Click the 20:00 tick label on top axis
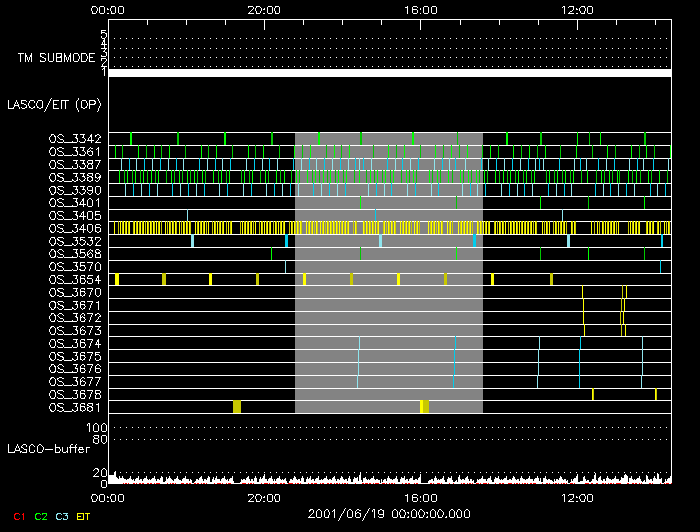The height and width of the screenshot is (532, 700). pyautogui.click(x=263, y=9)
